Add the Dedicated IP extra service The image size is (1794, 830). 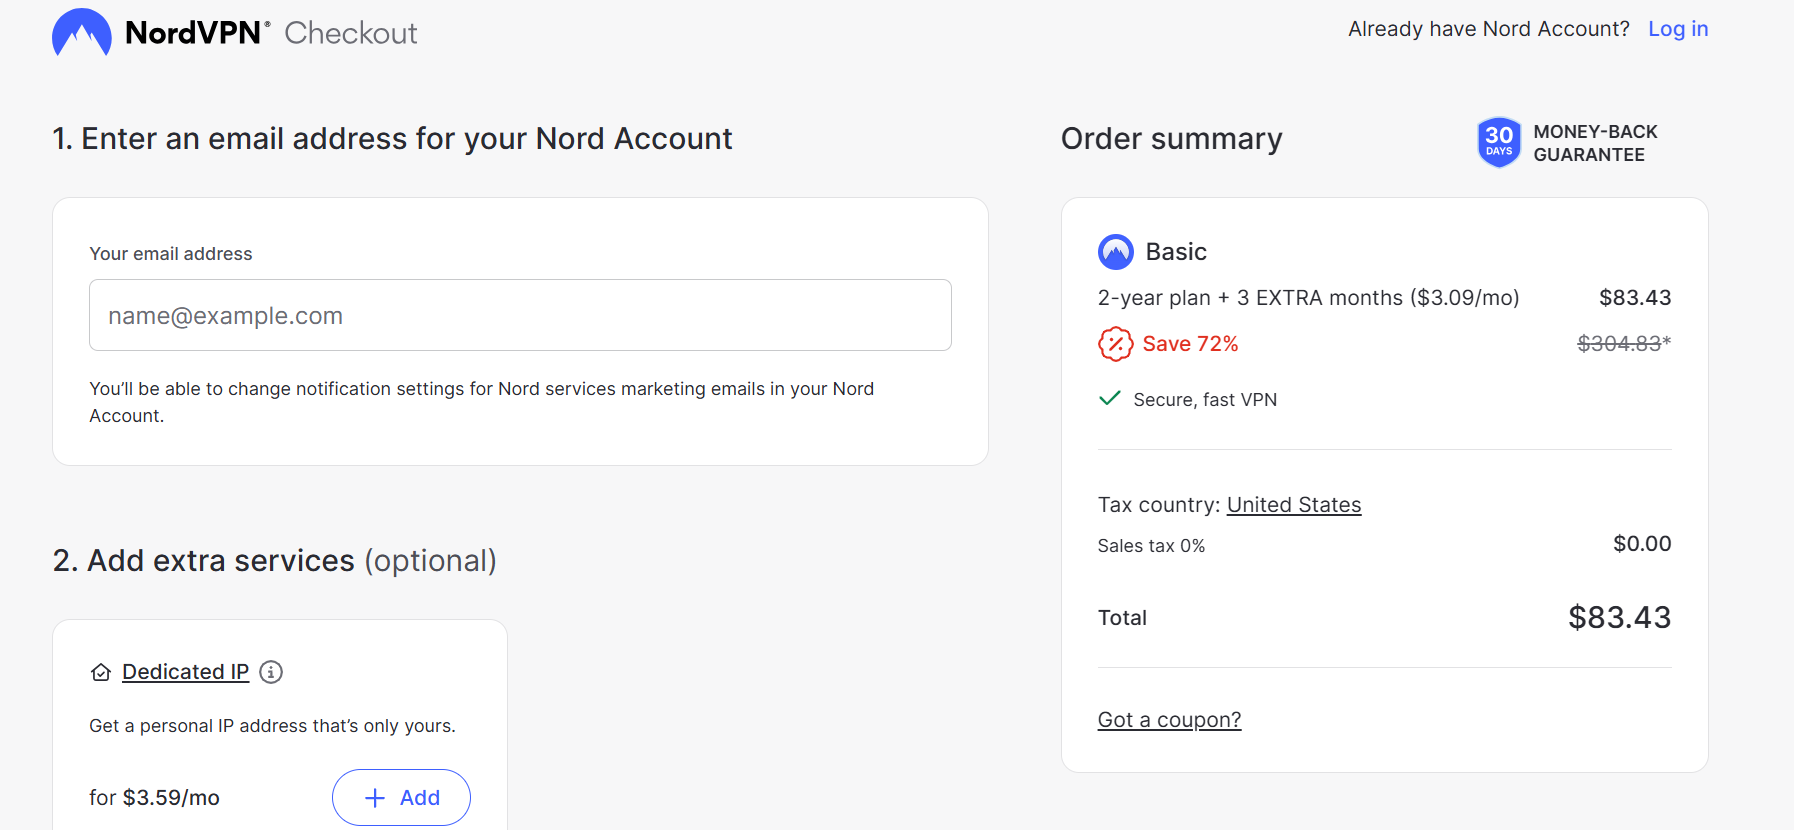coord(401,797)
